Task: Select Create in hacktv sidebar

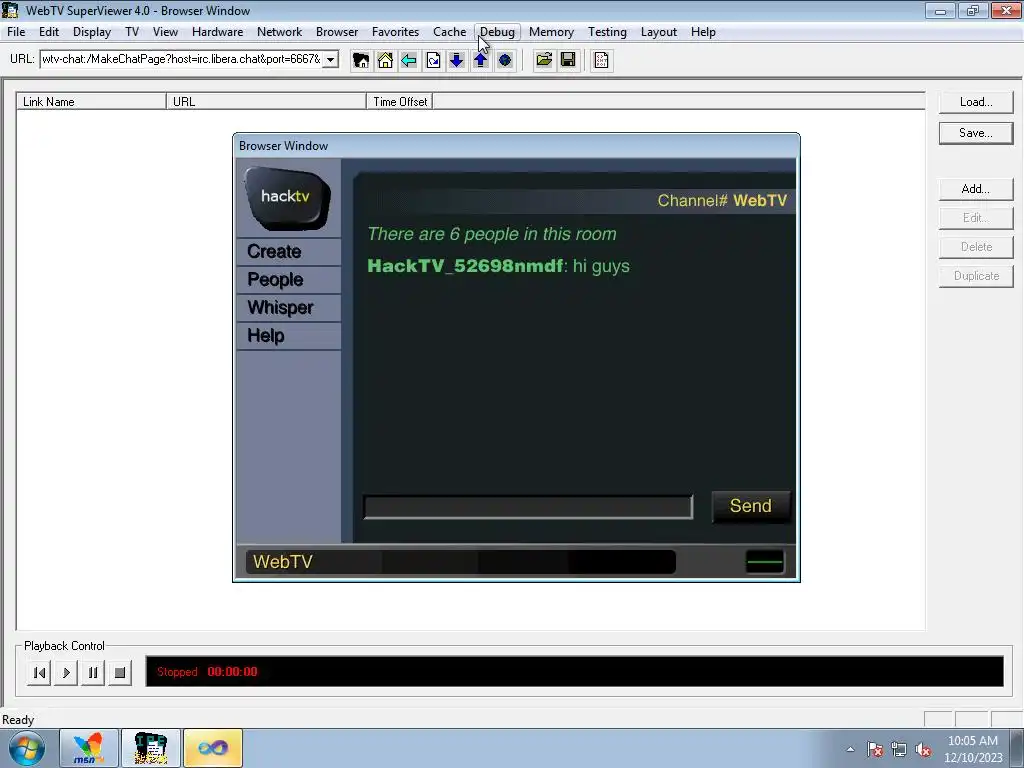Action: 288,251
